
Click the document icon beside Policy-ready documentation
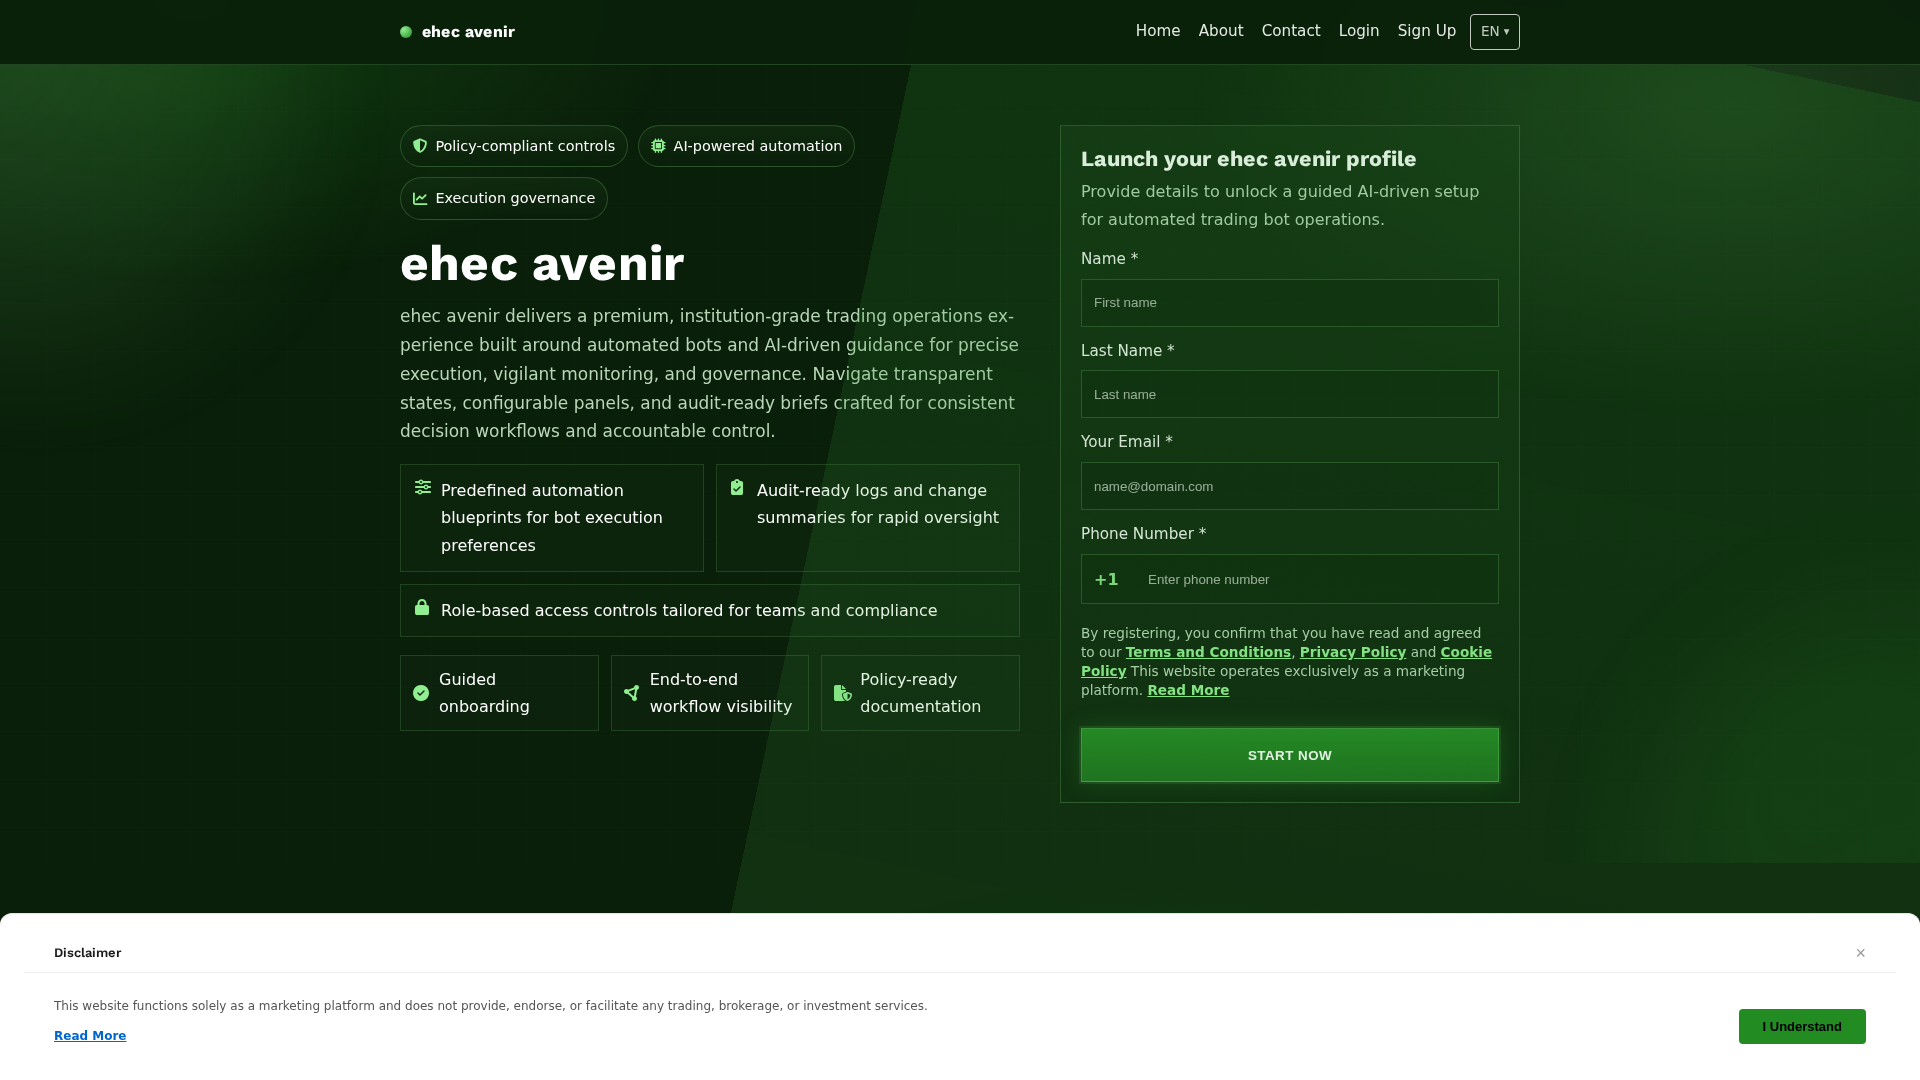(x=843, y=693)
